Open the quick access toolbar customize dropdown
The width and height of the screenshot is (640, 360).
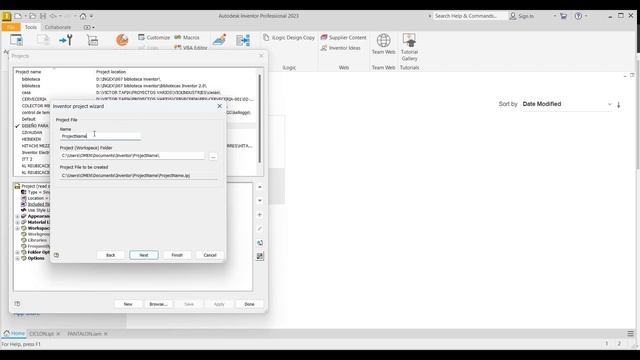91,16
